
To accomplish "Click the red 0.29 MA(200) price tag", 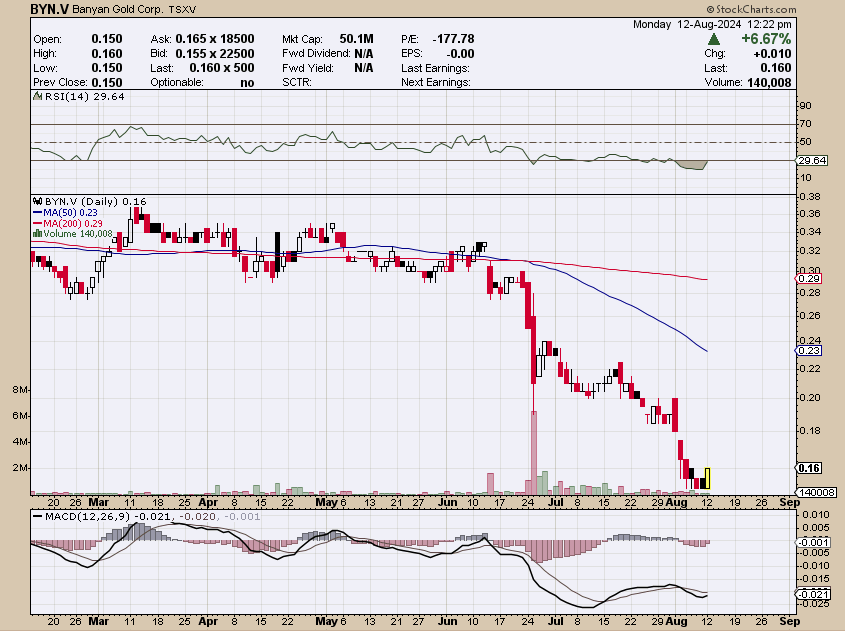I will pos(809,279).
